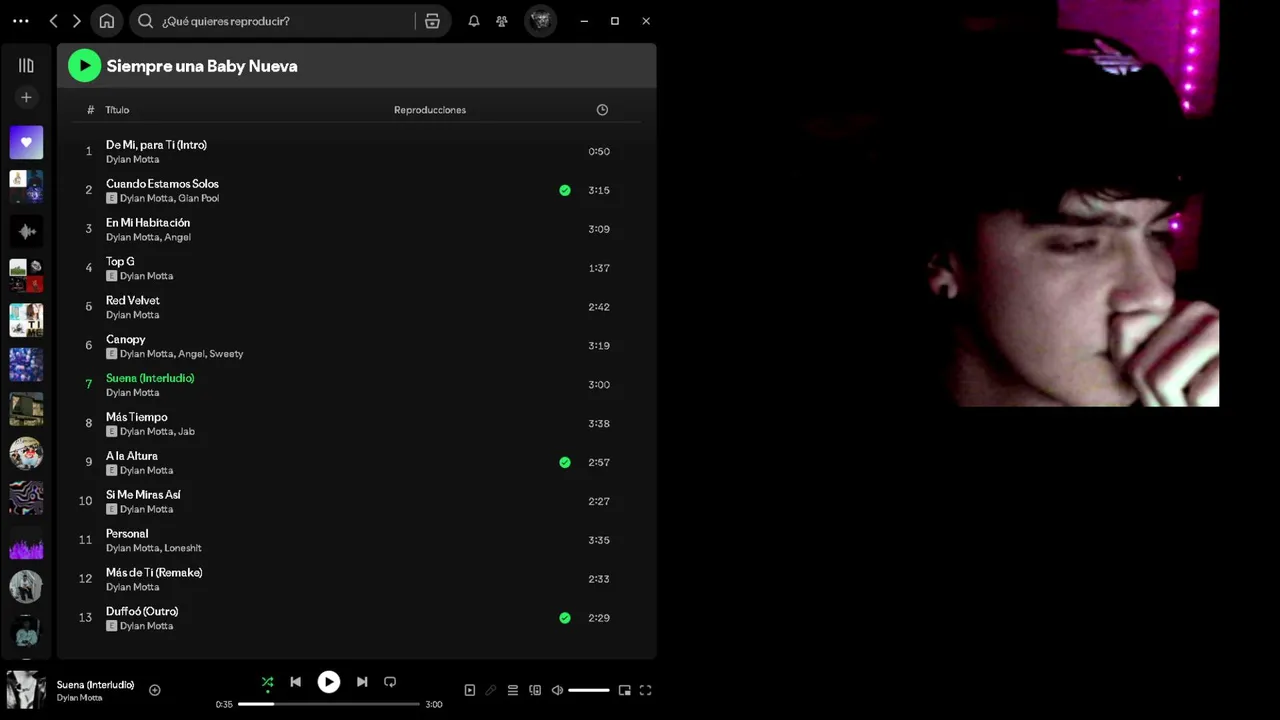This screenshot has width=1280, height=720.
Task: Open the Browse icon in search bar
Action: coord(432,21)
